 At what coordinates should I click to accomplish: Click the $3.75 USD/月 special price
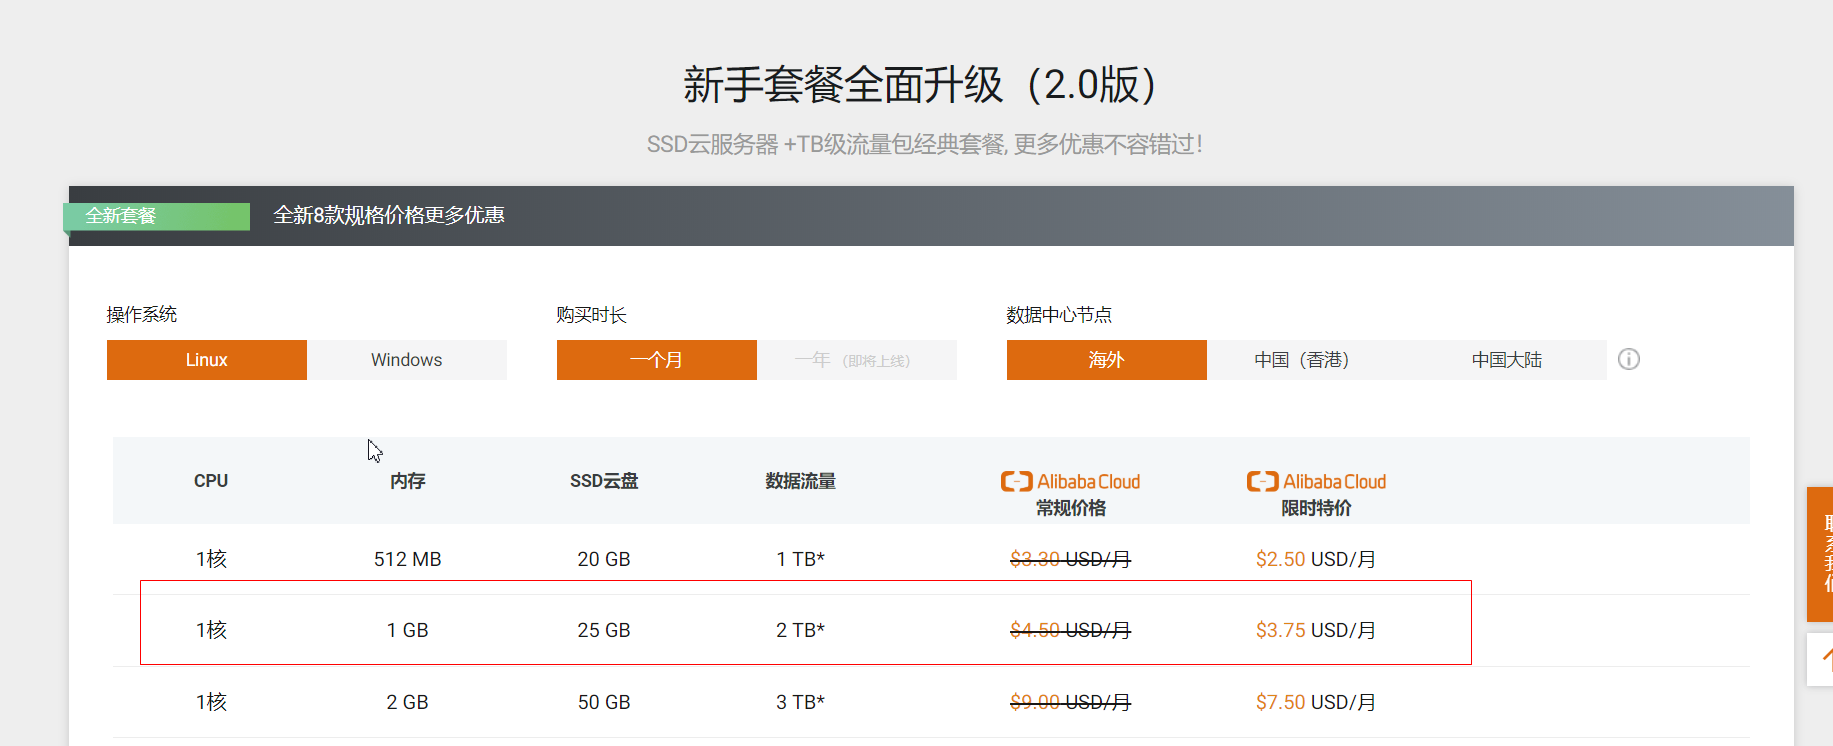pyautogui.click(x=1316, y=630)
